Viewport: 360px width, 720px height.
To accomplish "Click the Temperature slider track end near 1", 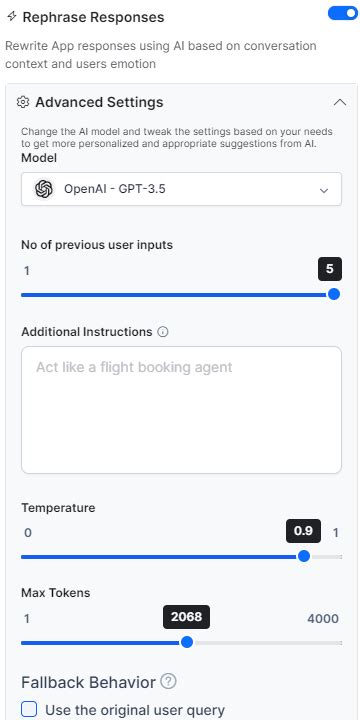I will [339, 557].
